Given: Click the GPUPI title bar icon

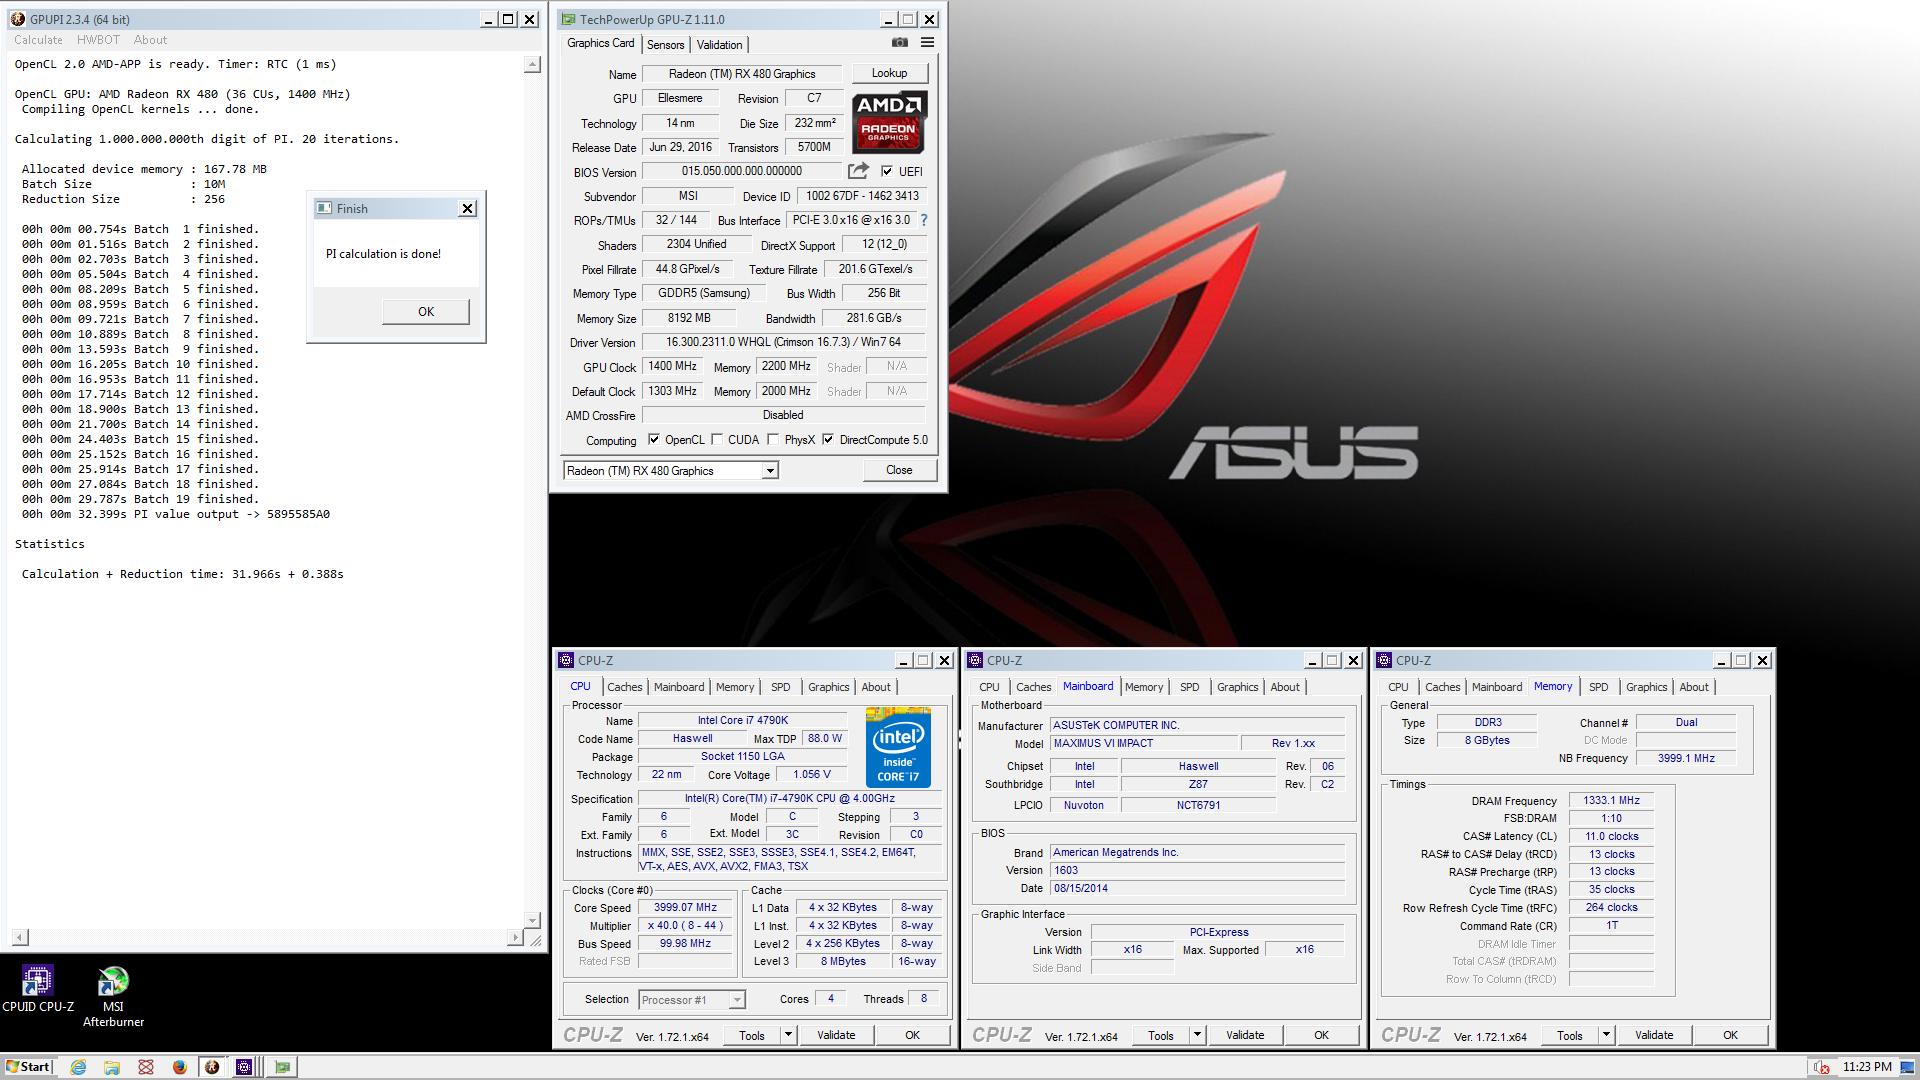Looking at the screenshot, I should (17, 19).
